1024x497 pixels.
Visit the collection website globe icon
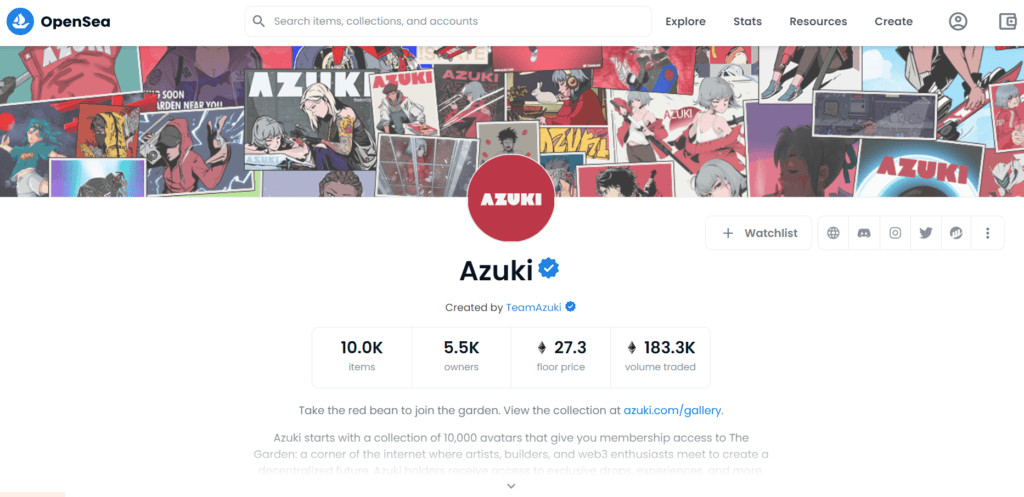tap(833, 233)
